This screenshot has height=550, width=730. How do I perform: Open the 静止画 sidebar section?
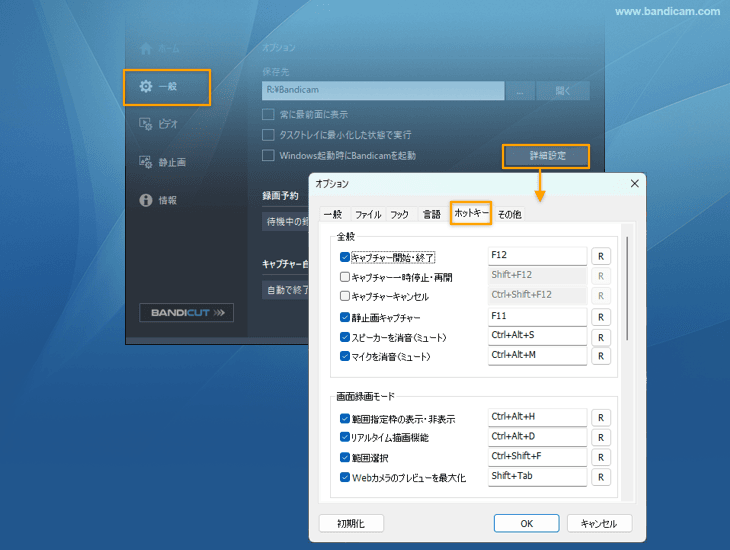(163, 162)
